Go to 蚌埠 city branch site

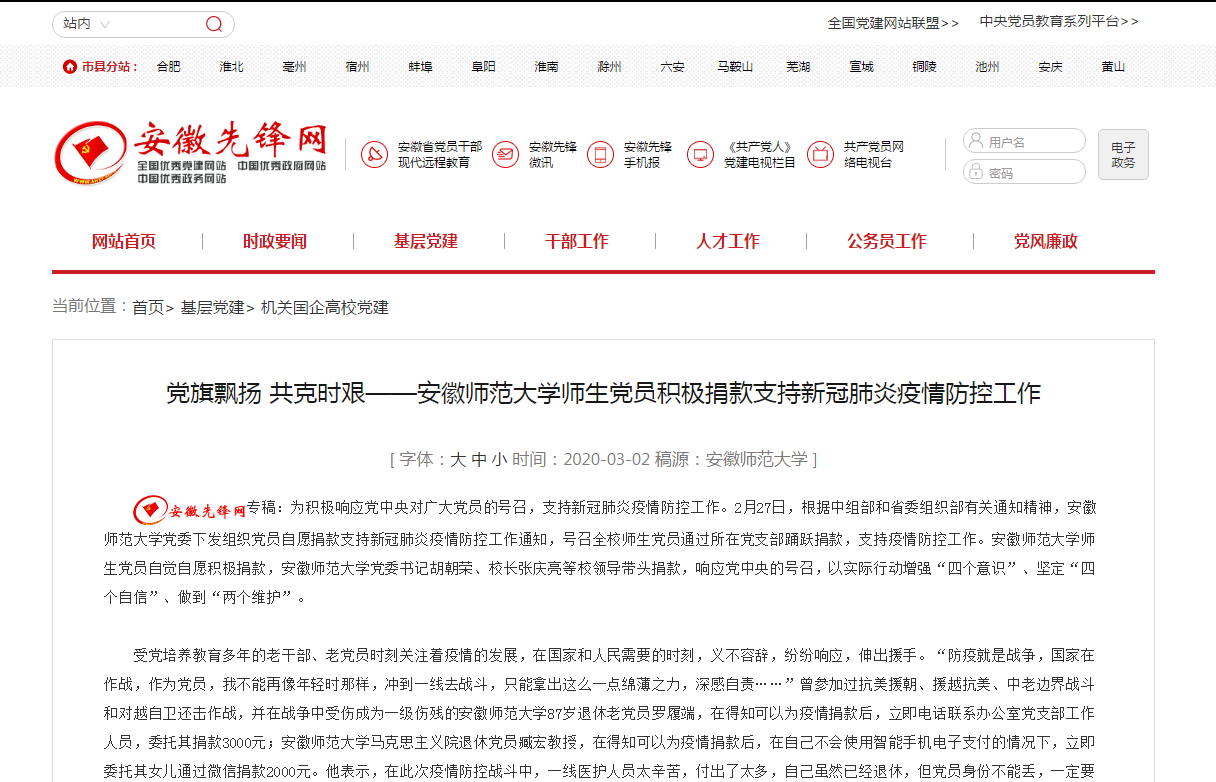pyautogui.click(x=420, y=67)
